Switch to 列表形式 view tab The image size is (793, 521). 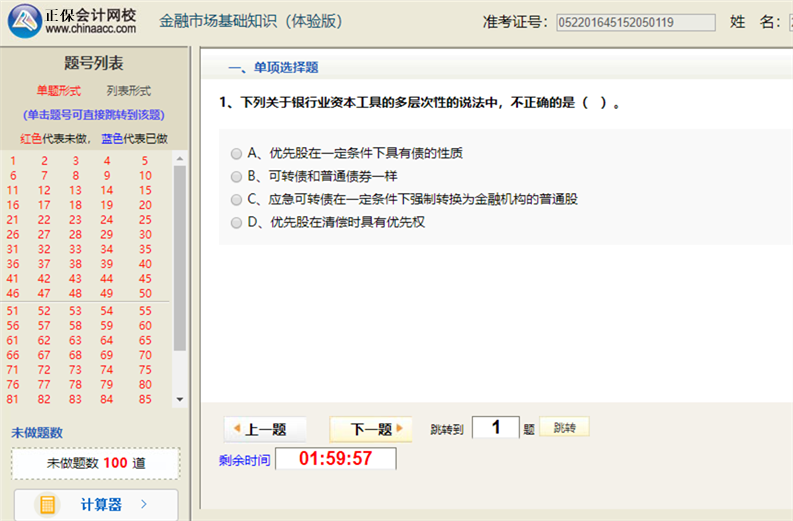click(129, 91)
